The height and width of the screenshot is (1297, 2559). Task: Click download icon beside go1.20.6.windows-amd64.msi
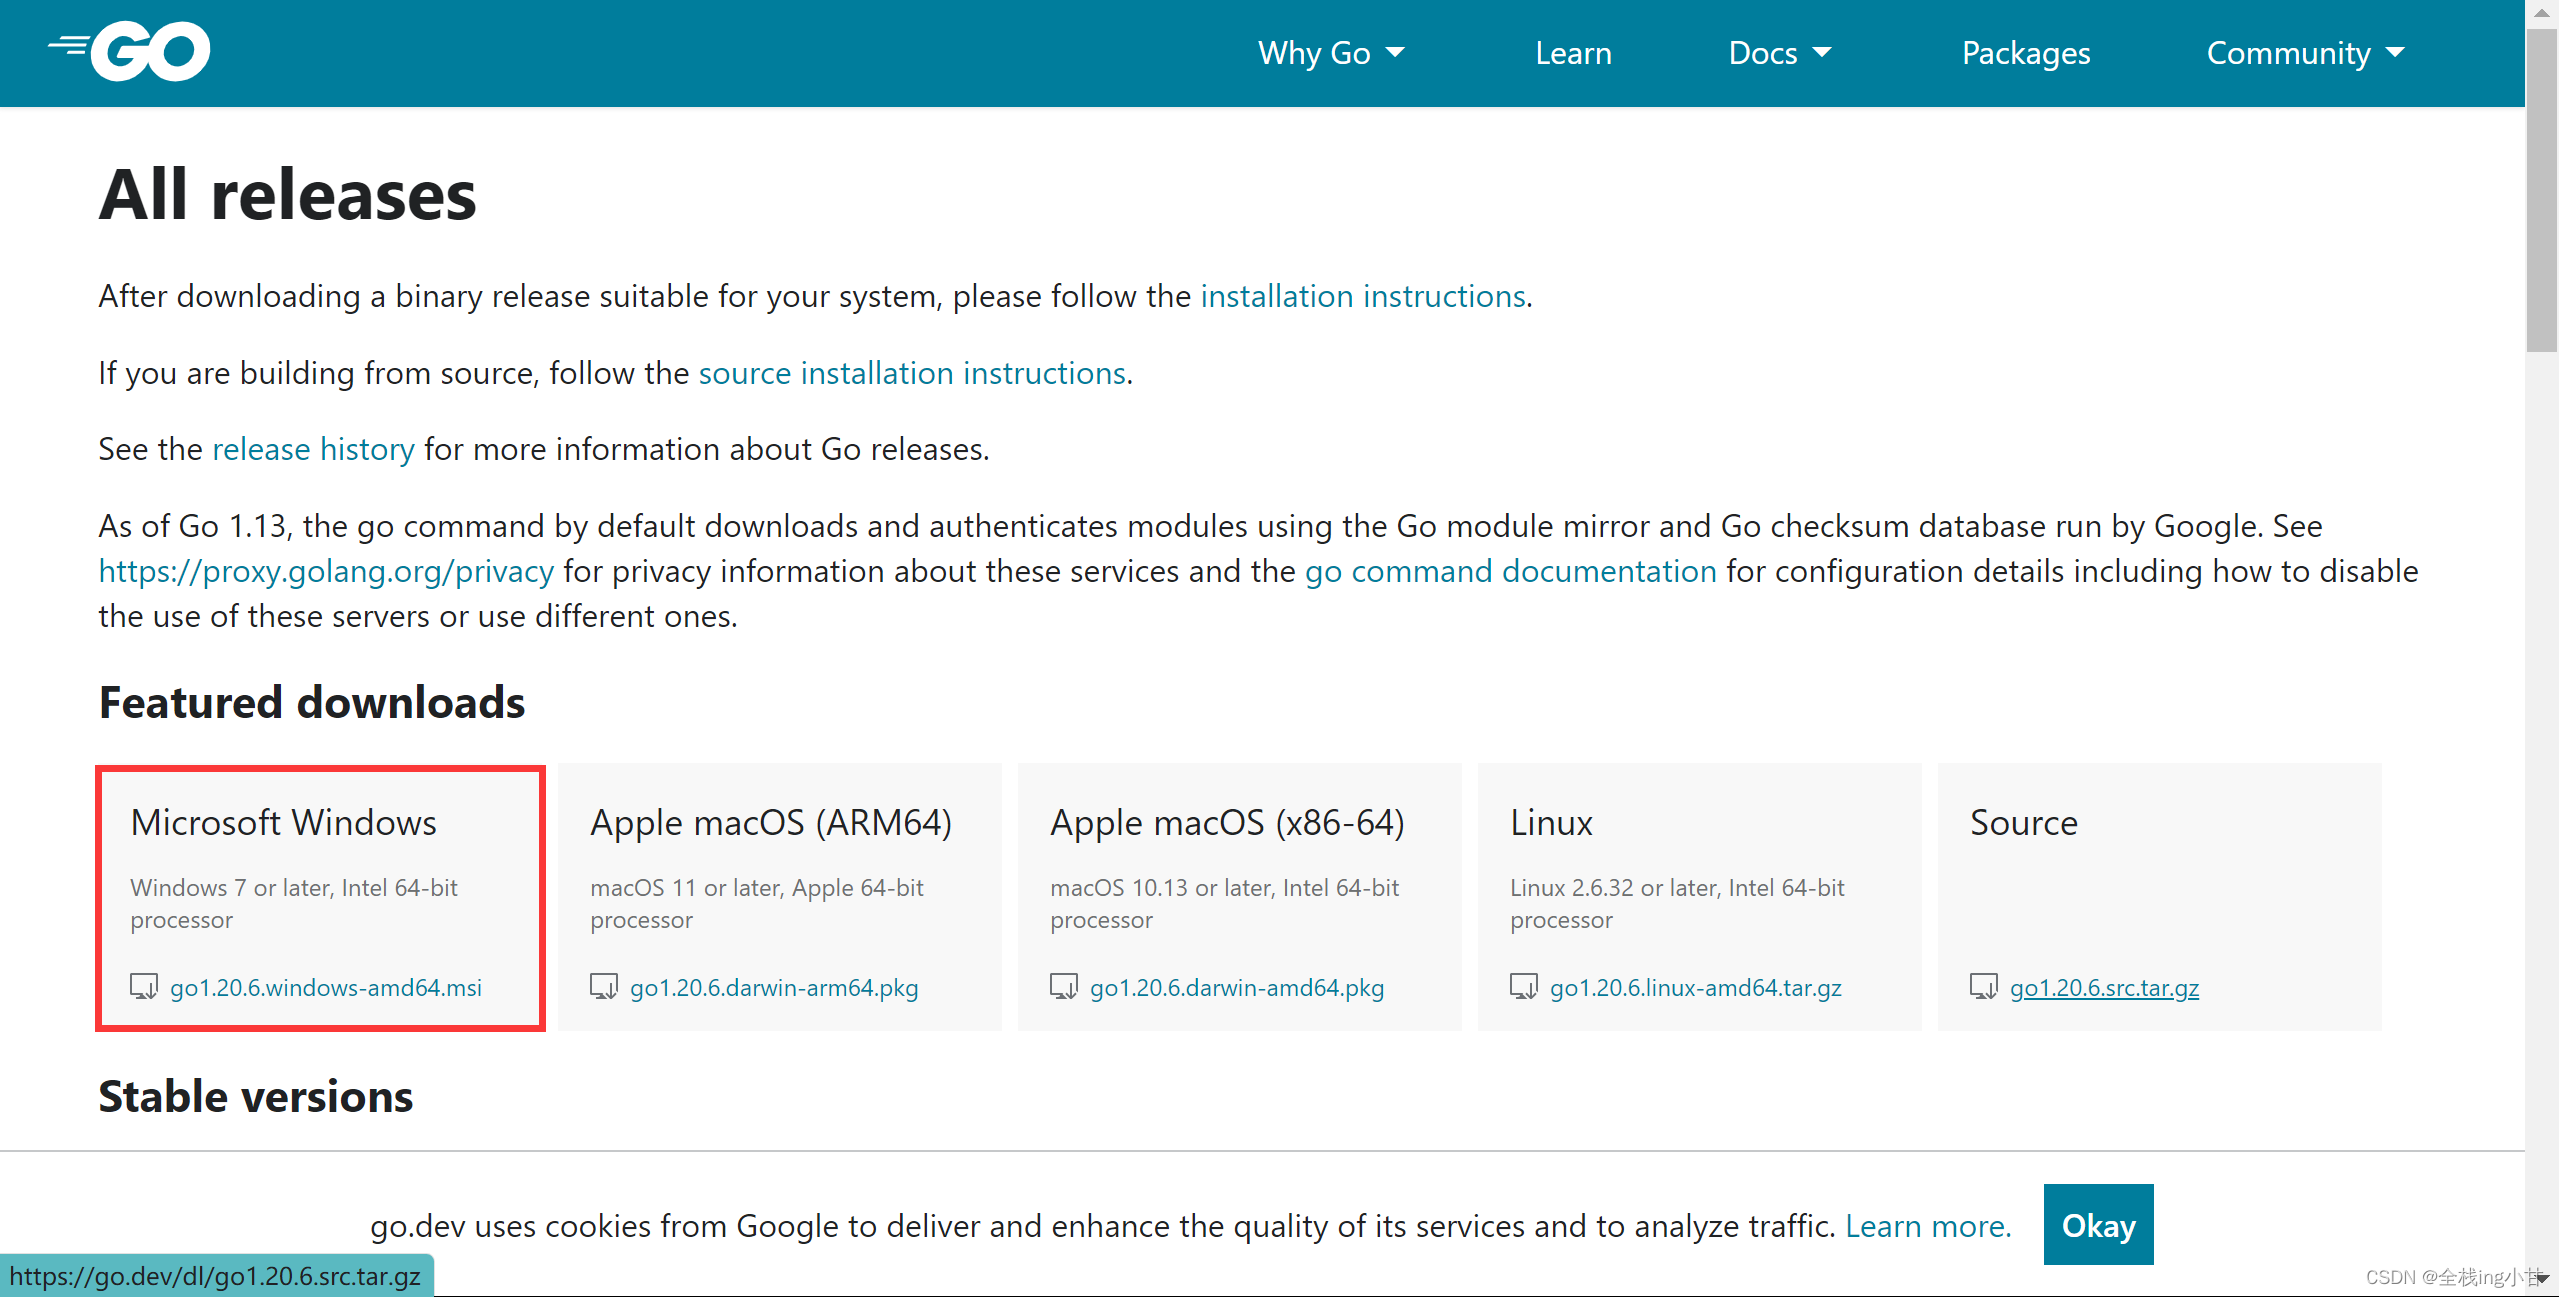click(x=144, y=987)
